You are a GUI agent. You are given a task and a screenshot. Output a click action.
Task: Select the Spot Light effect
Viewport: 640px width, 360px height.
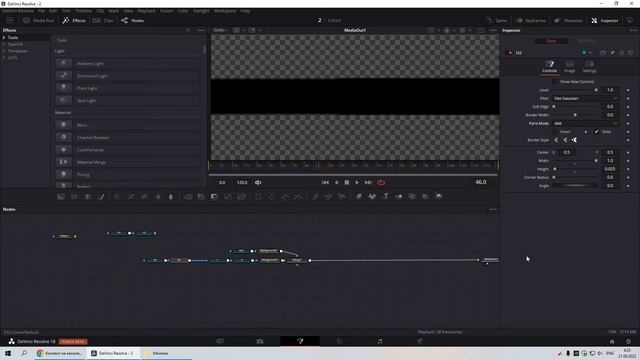click(x=127, y=100)
